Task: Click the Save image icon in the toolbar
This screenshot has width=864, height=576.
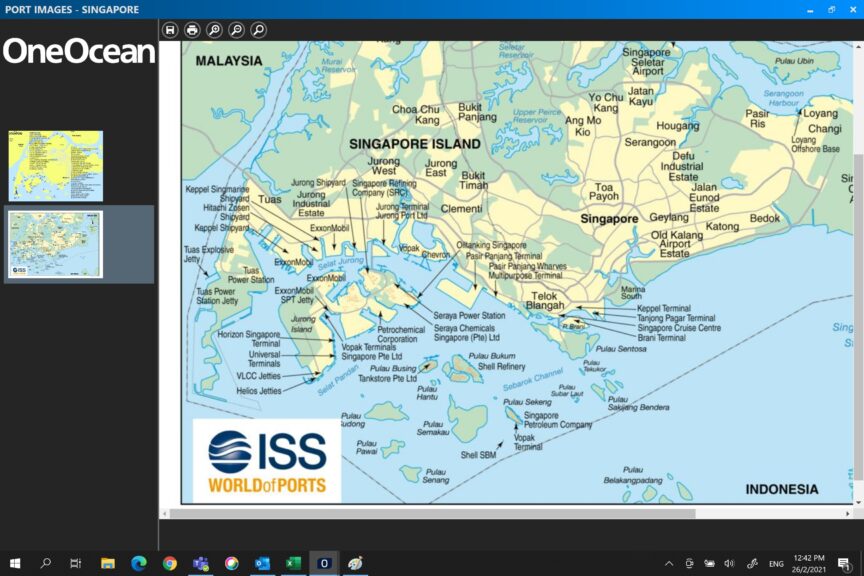Action: (170, 30)
